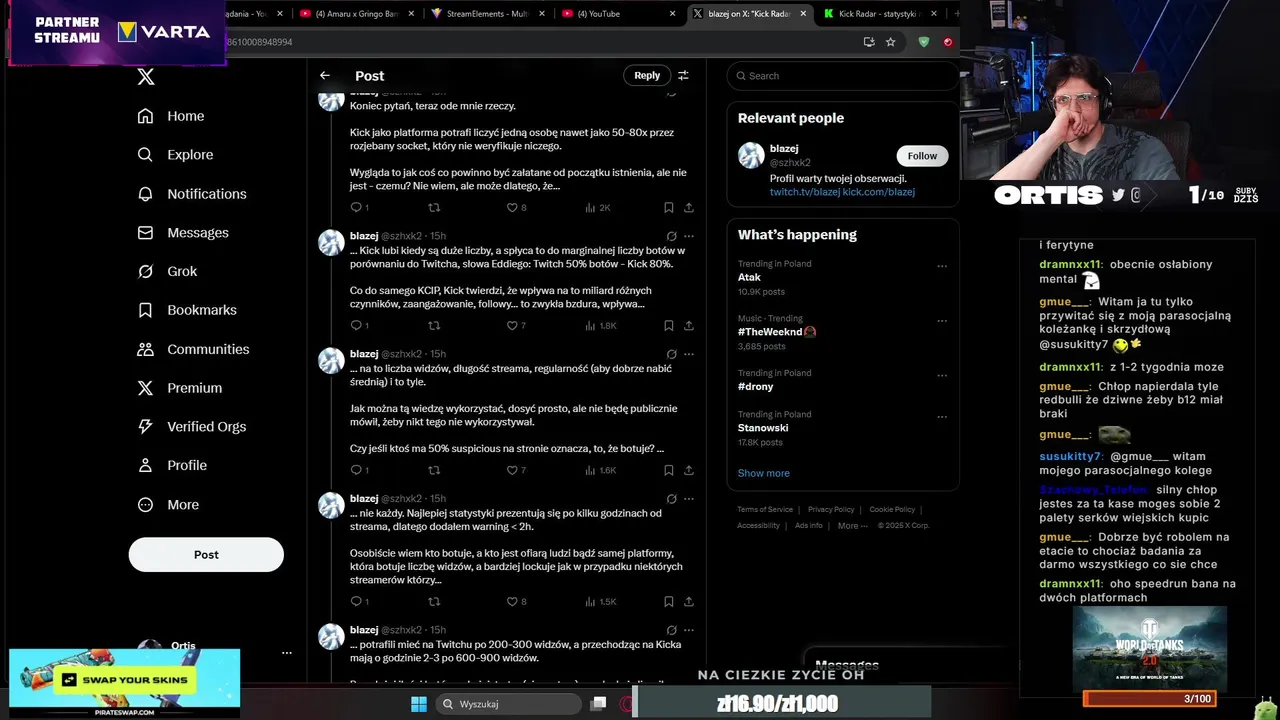Viewport: 1280px width, 720px height.
Task: Switch to the StreamElements browser tab
Action: coord(489,14)
